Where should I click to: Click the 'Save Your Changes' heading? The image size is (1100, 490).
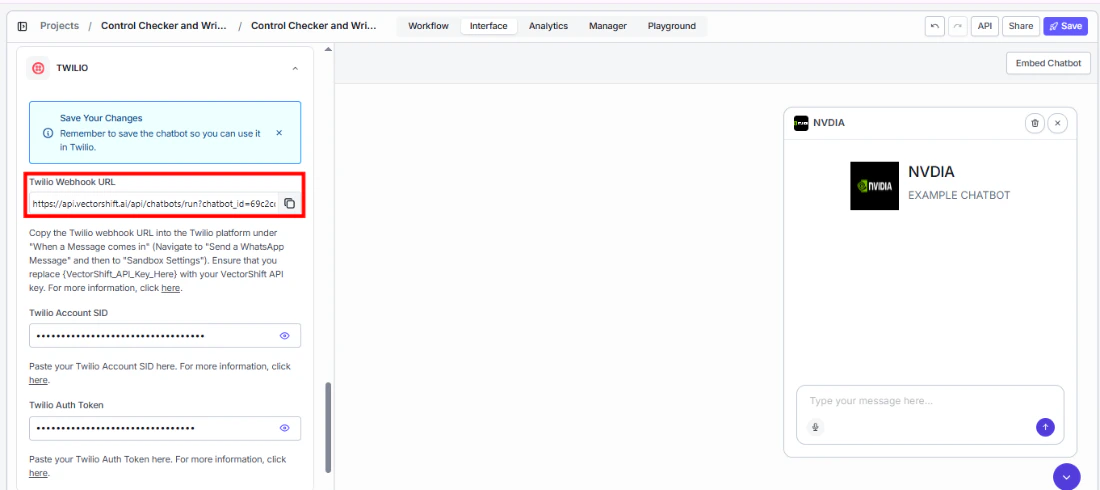101,118
